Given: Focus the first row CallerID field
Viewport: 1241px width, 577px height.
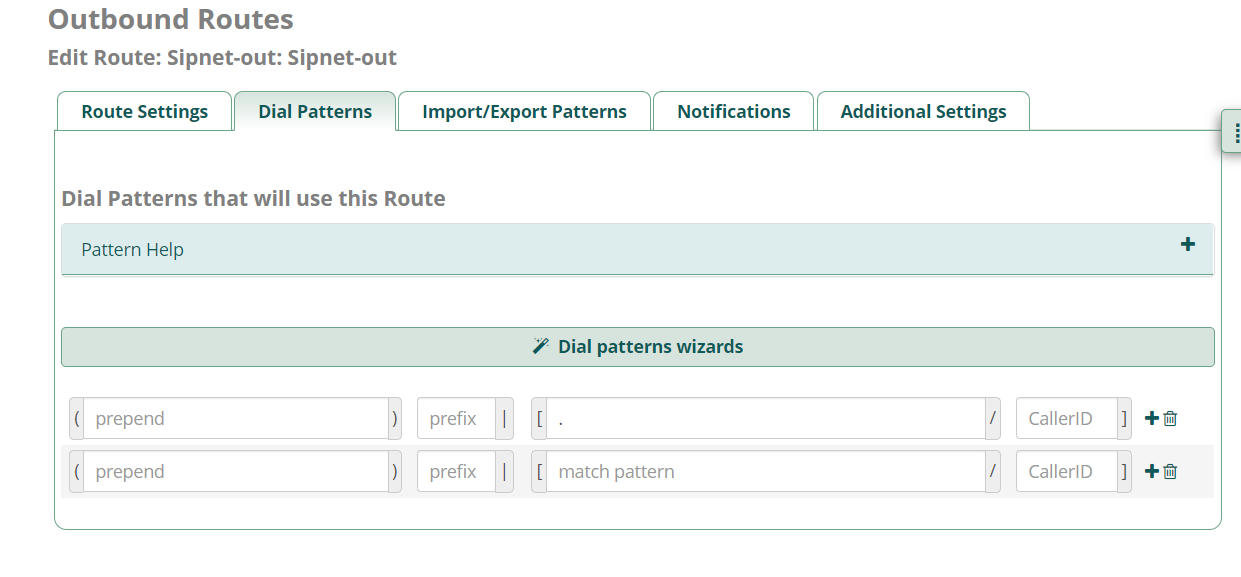Looking at the screenshot, I should point(1066,419).
